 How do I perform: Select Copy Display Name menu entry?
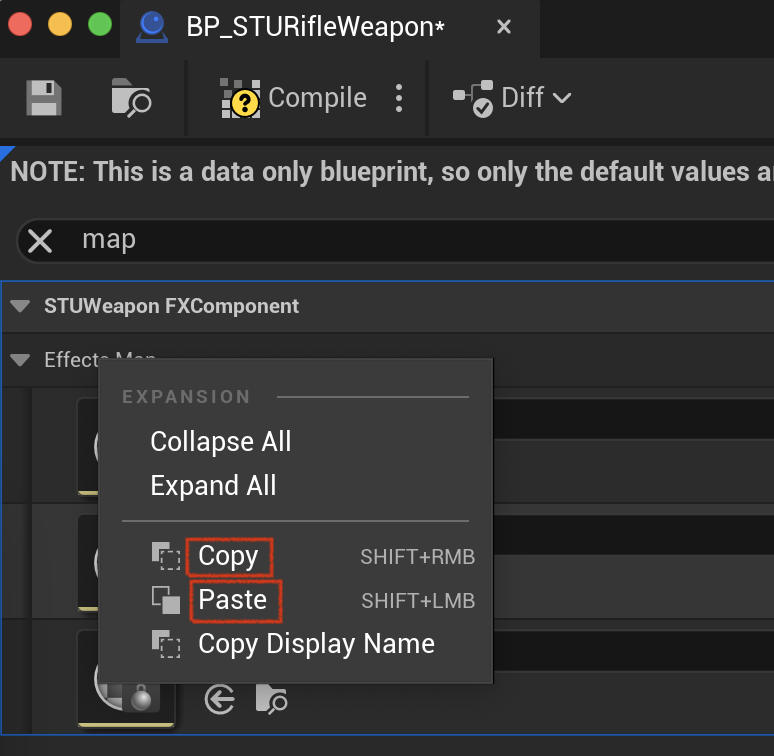tap(316, 644)
